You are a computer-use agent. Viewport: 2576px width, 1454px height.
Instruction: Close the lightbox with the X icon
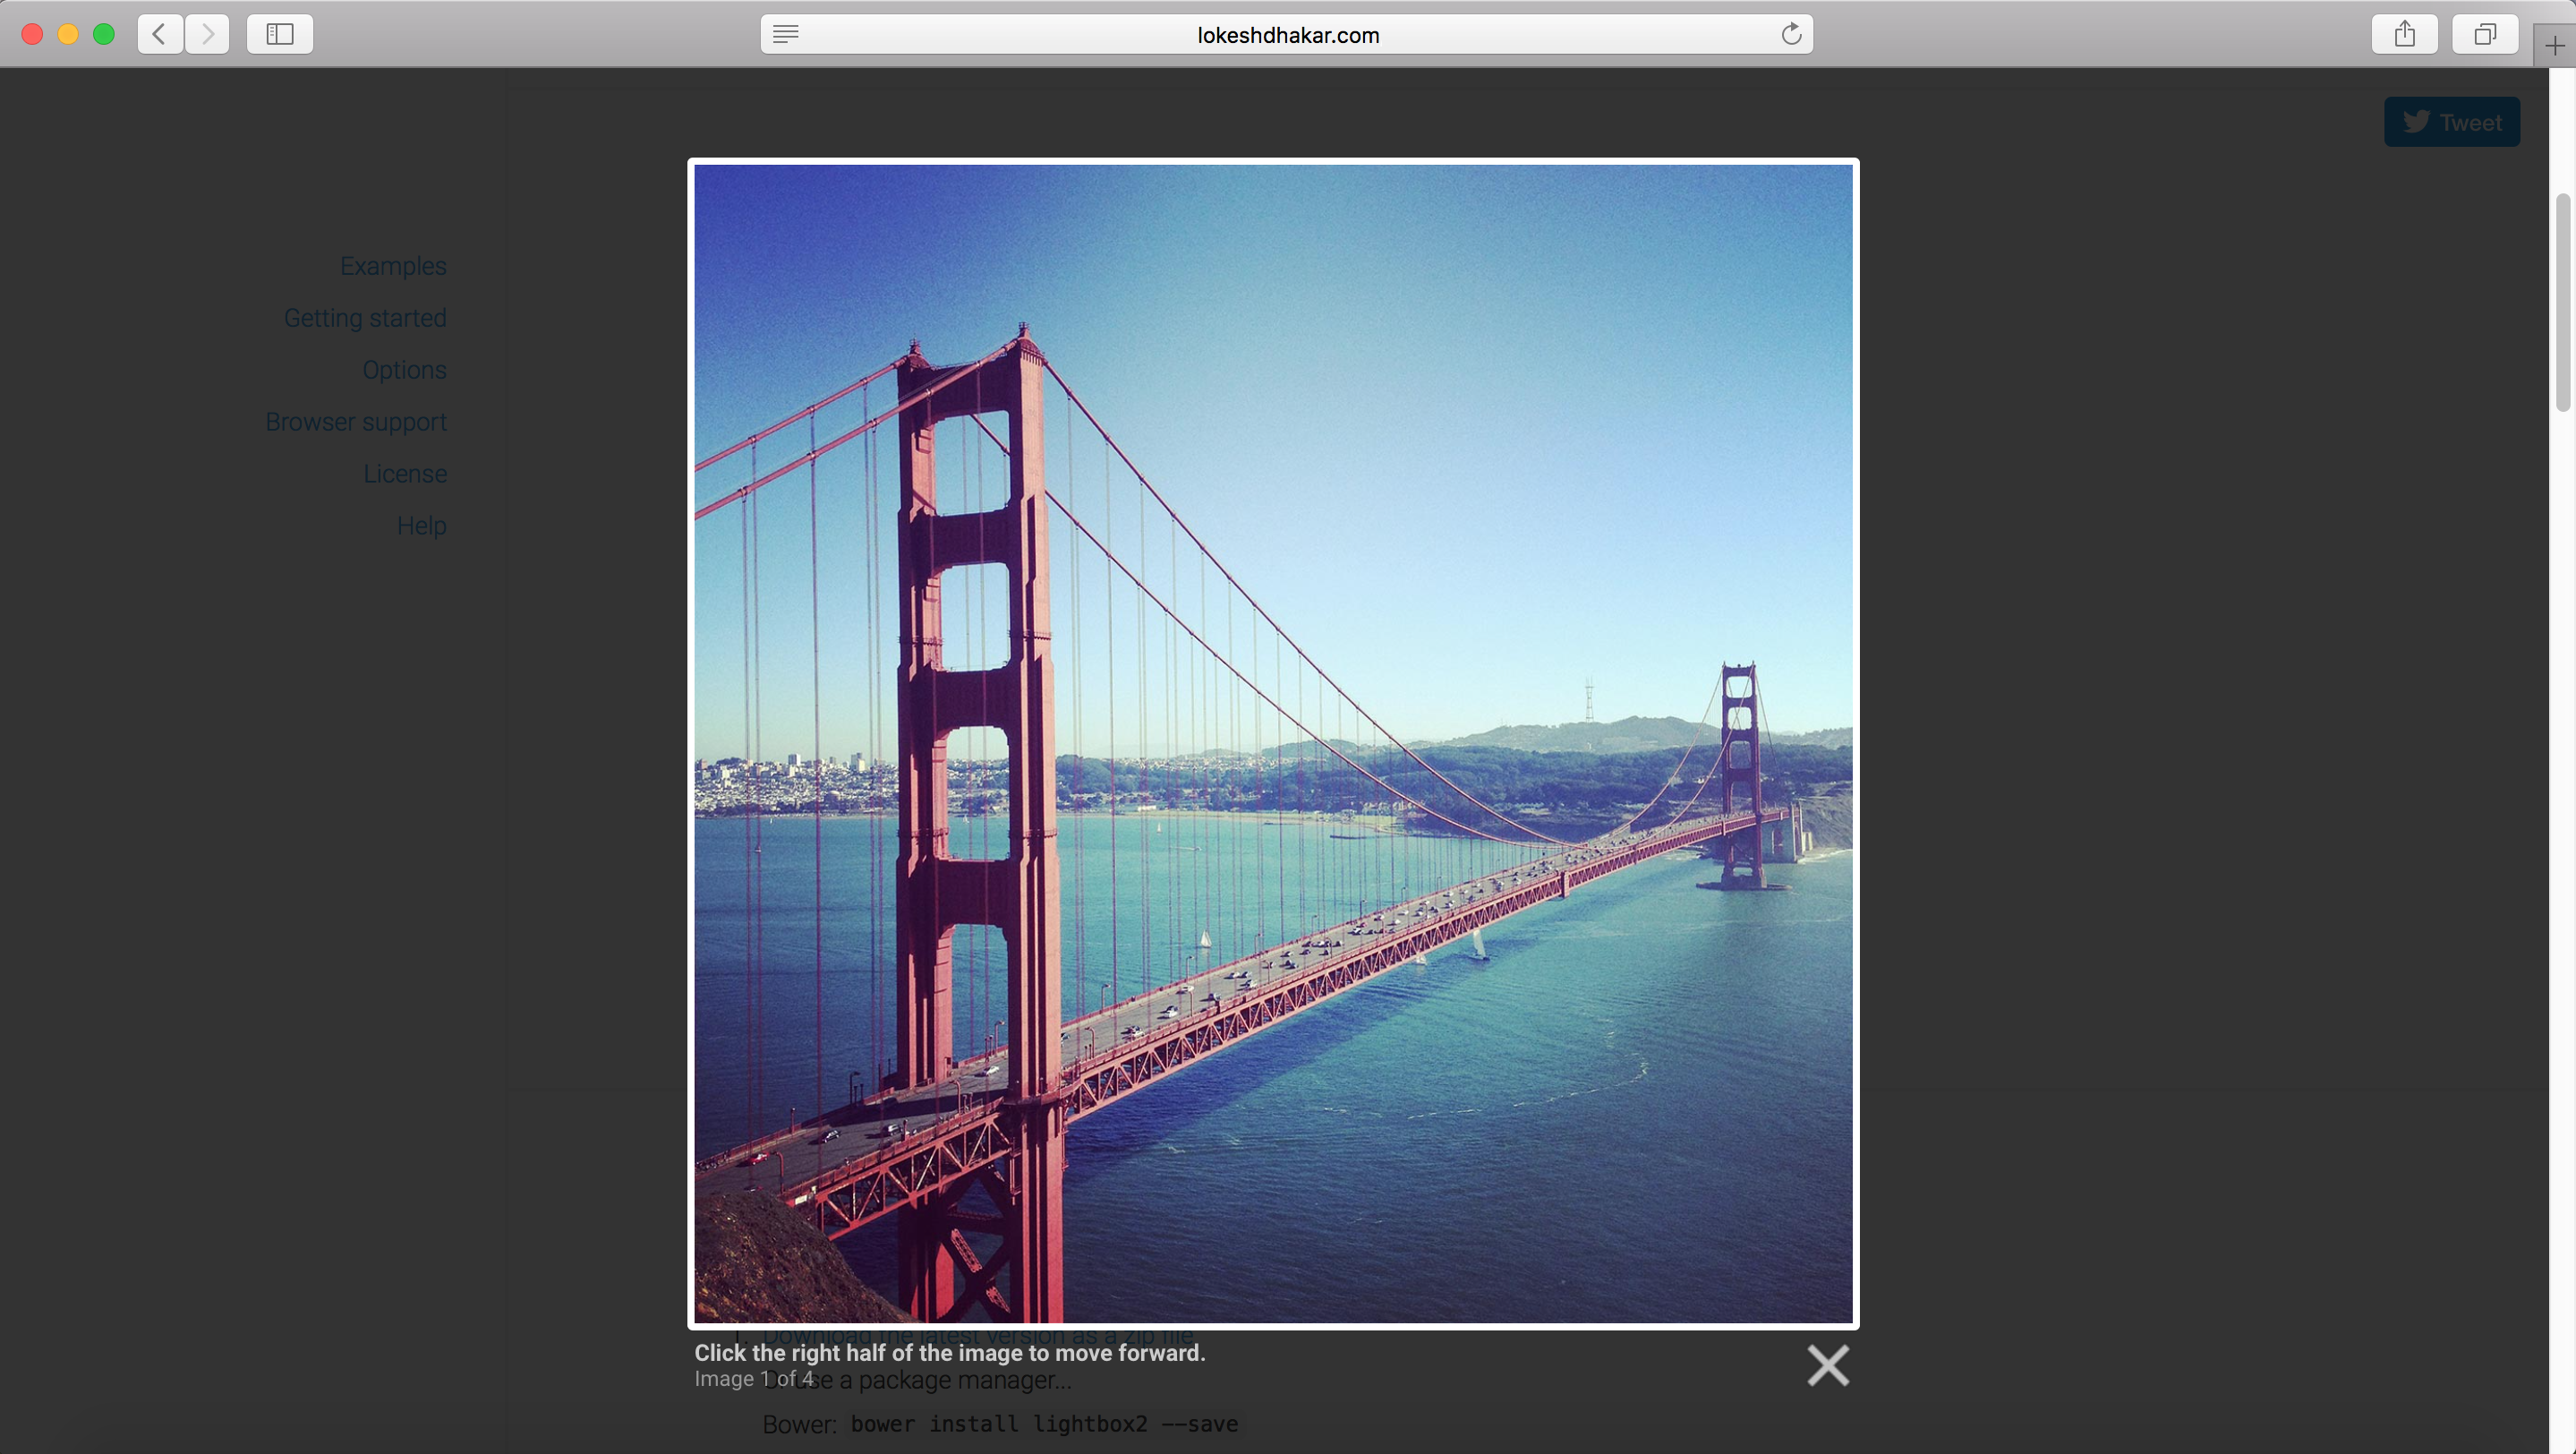click(1827, 1365)
